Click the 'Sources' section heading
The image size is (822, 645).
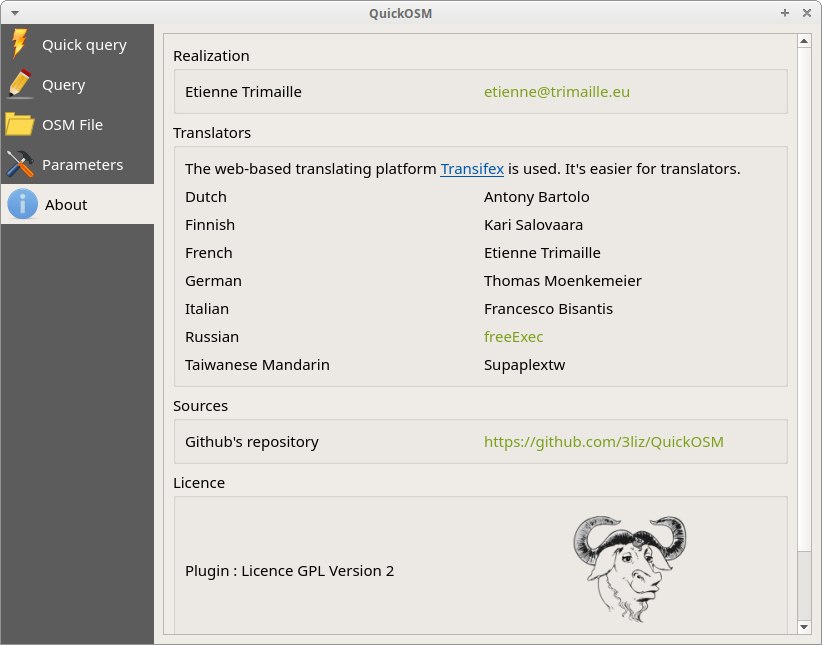tap(200, 406)
